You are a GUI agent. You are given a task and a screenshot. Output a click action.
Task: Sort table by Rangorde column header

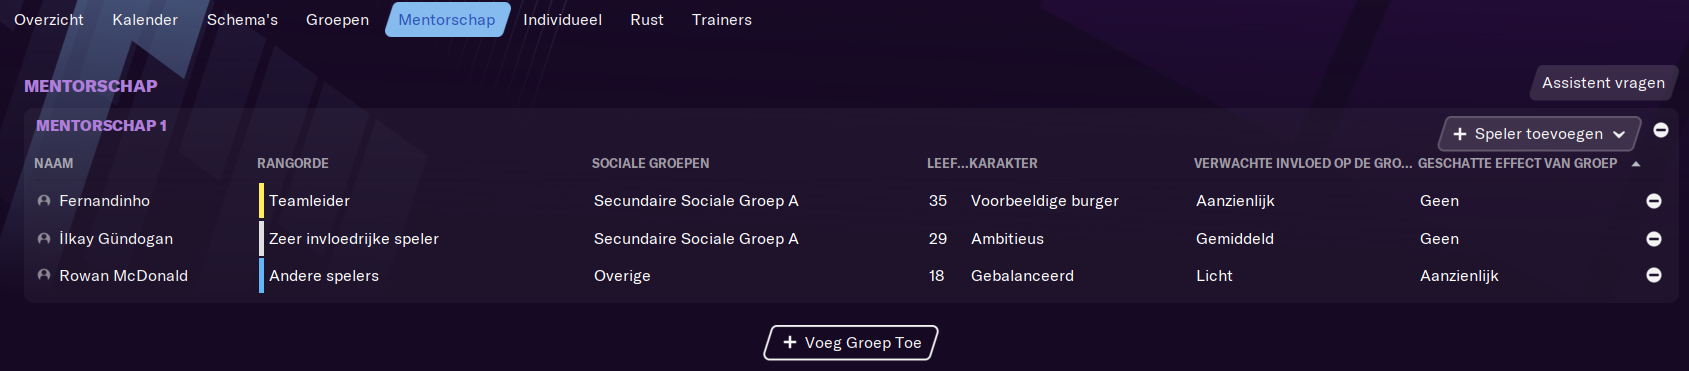[293, 163]
